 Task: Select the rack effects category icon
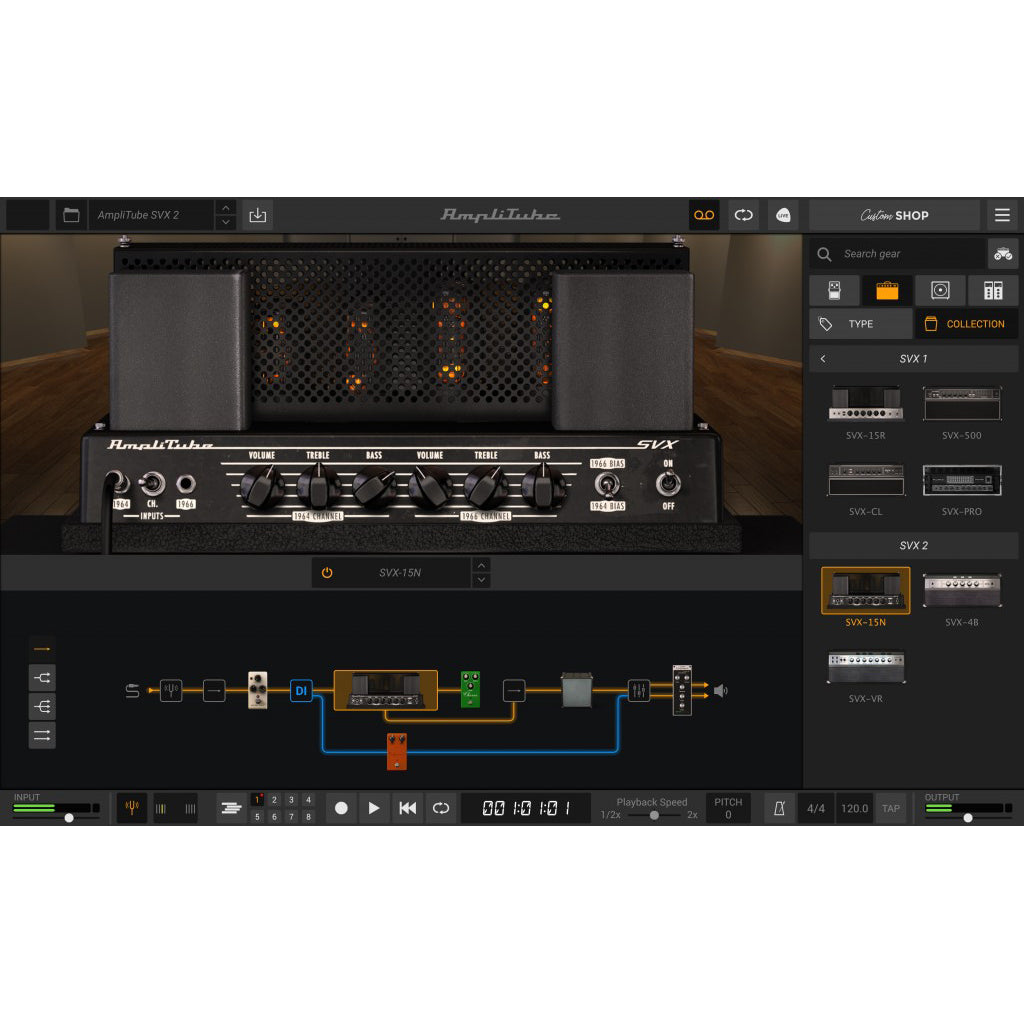(x=991, y=290)
